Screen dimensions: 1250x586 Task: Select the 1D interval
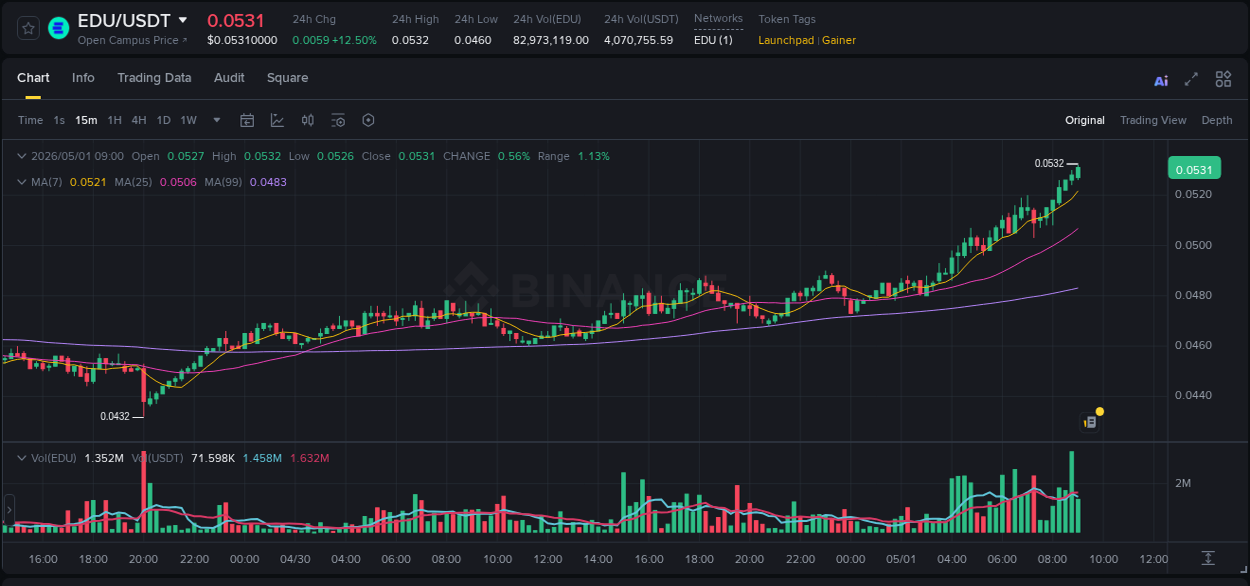[x=163, y=120]
